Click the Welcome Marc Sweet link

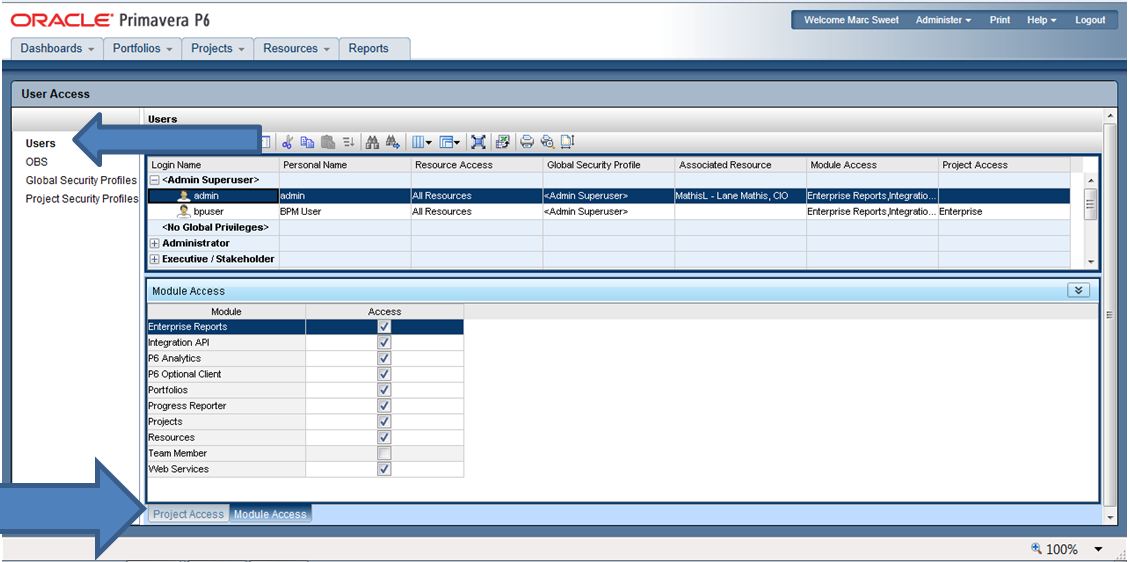(x=851, y=20)
